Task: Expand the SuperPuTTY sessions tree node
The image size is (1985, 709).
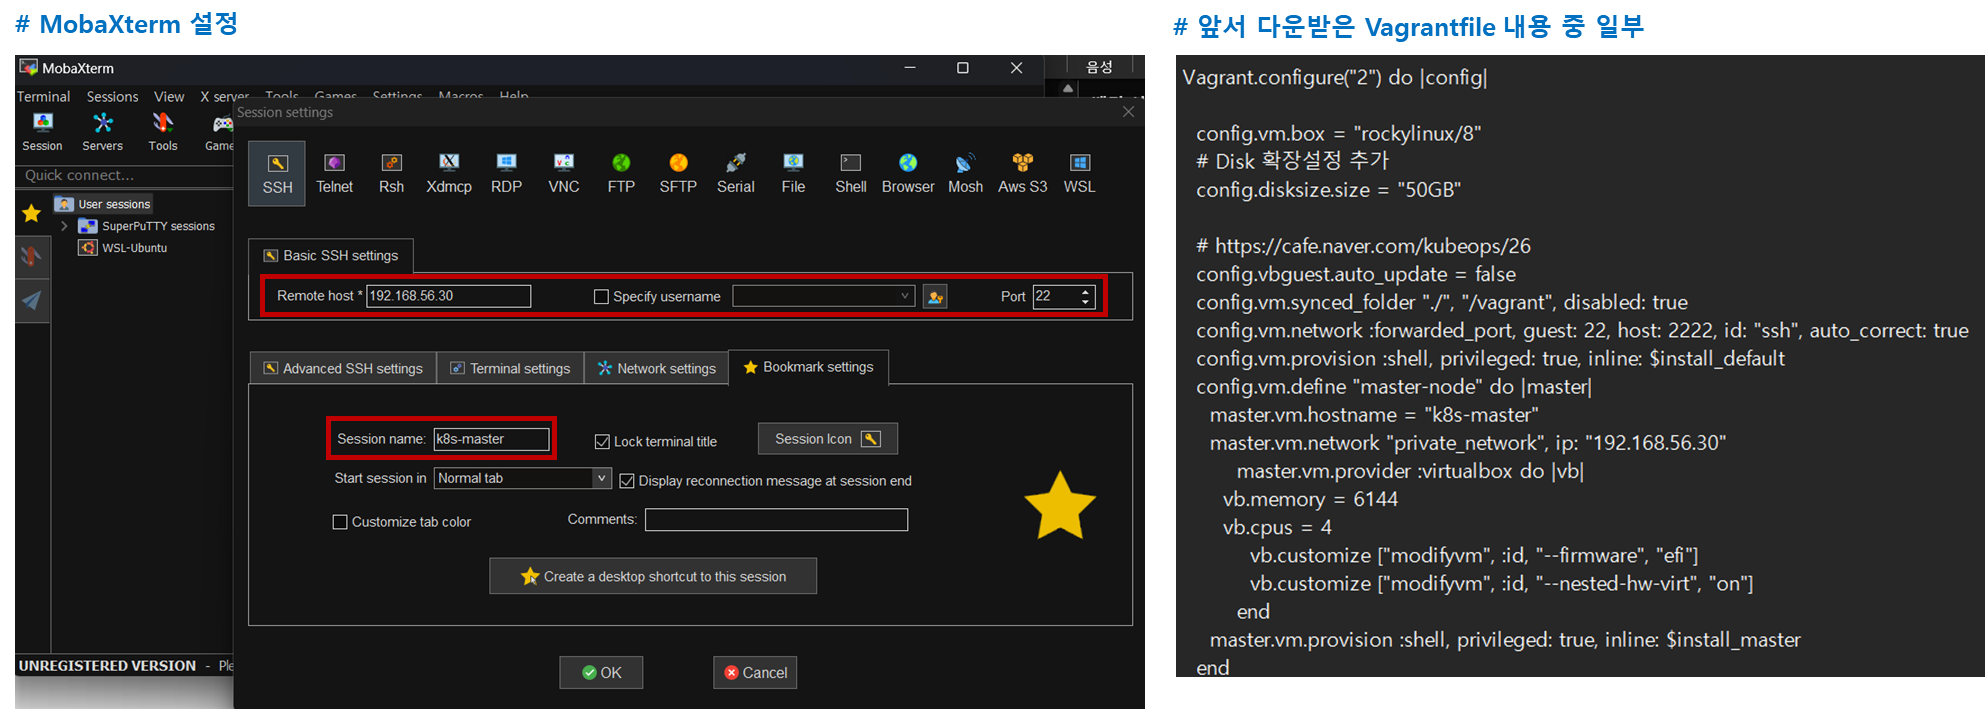Action: 64,226
